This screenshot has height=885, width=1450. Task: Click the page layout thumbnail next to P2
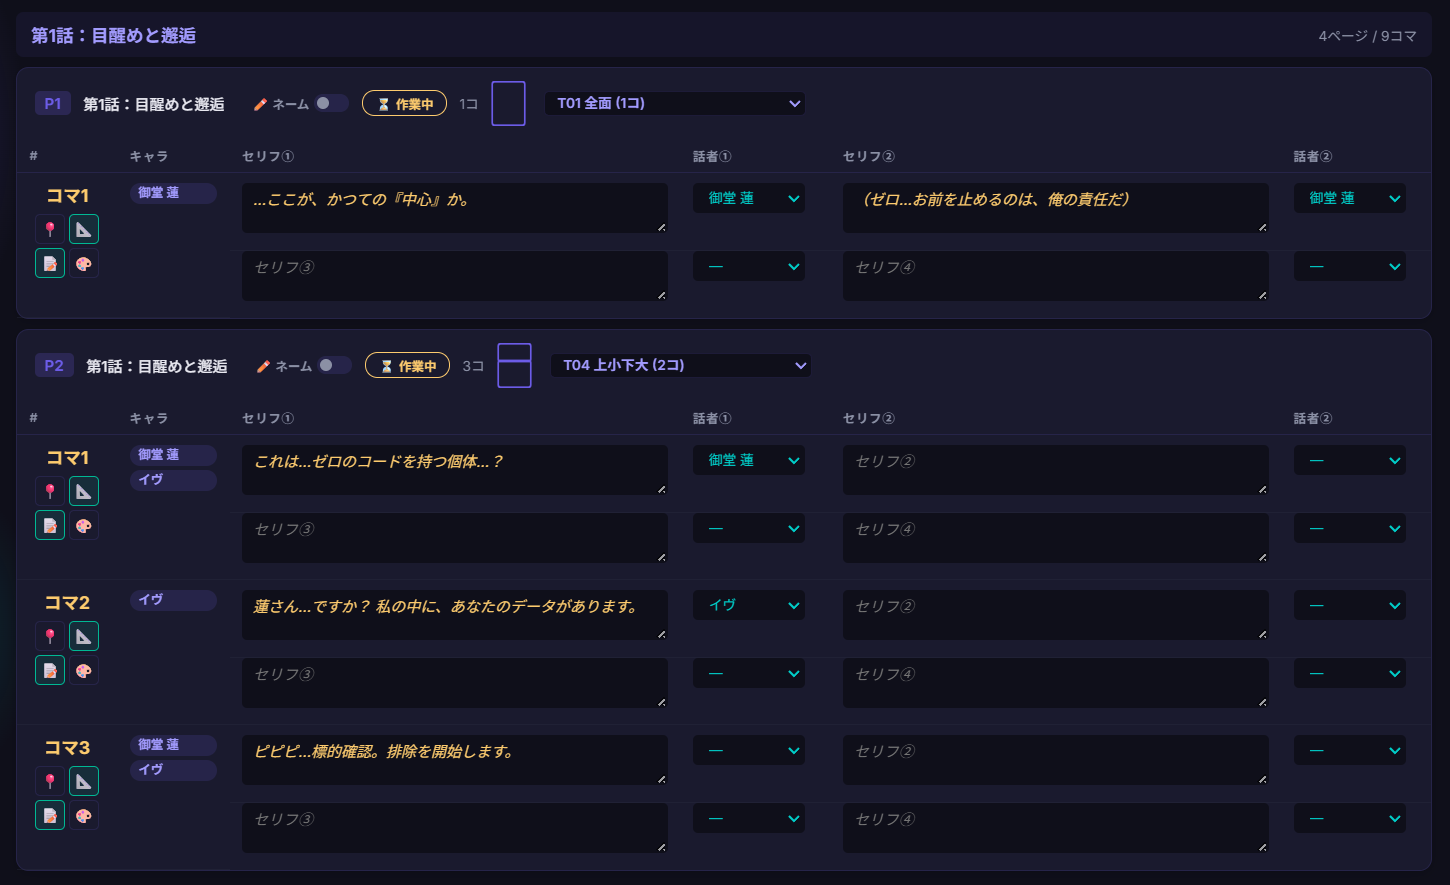pos(514,365)
